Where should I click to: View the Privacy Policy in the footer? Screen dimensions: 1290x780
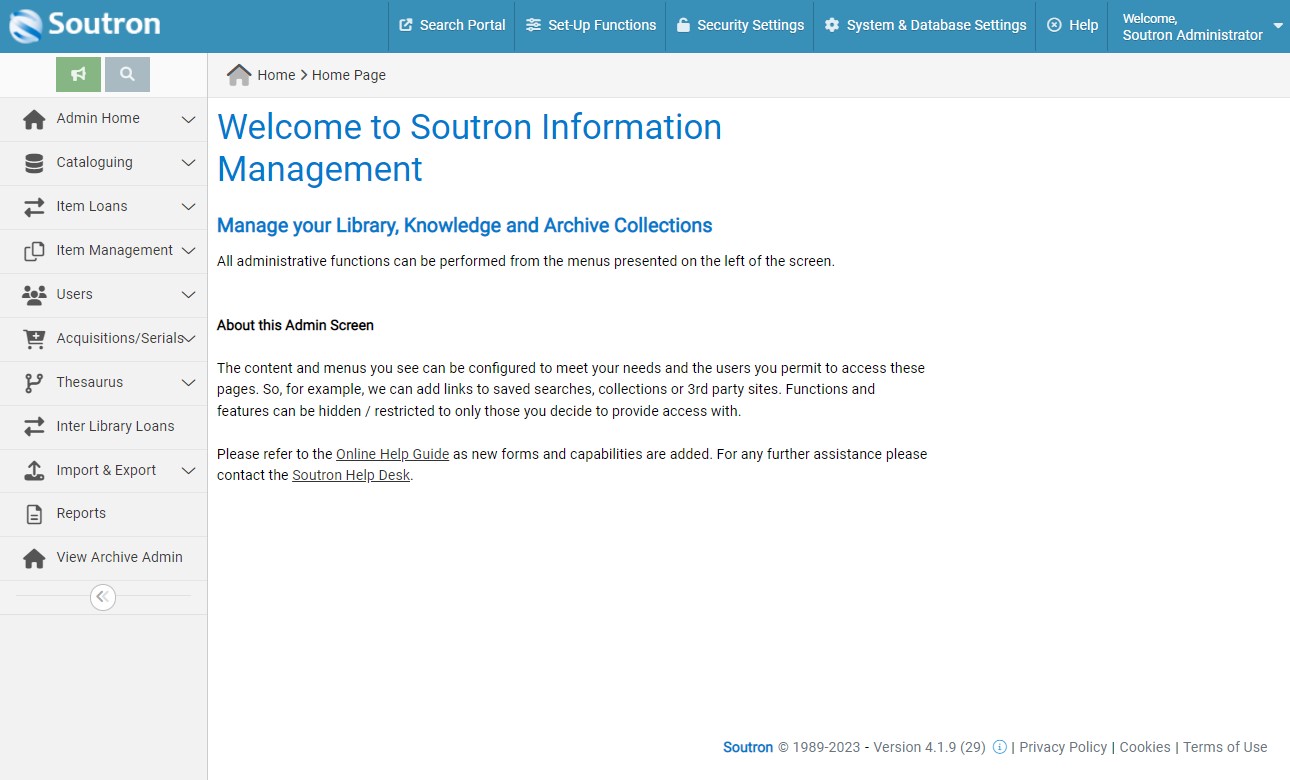point(1063,747)
